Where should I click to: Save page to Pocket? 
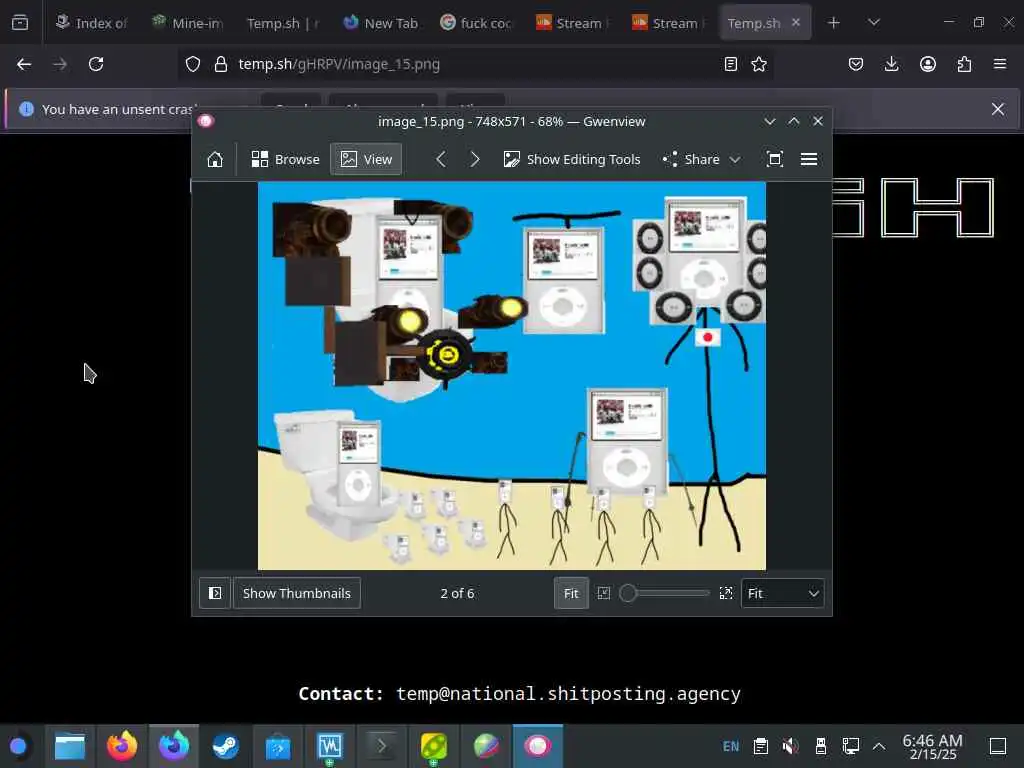coord(856,64)
